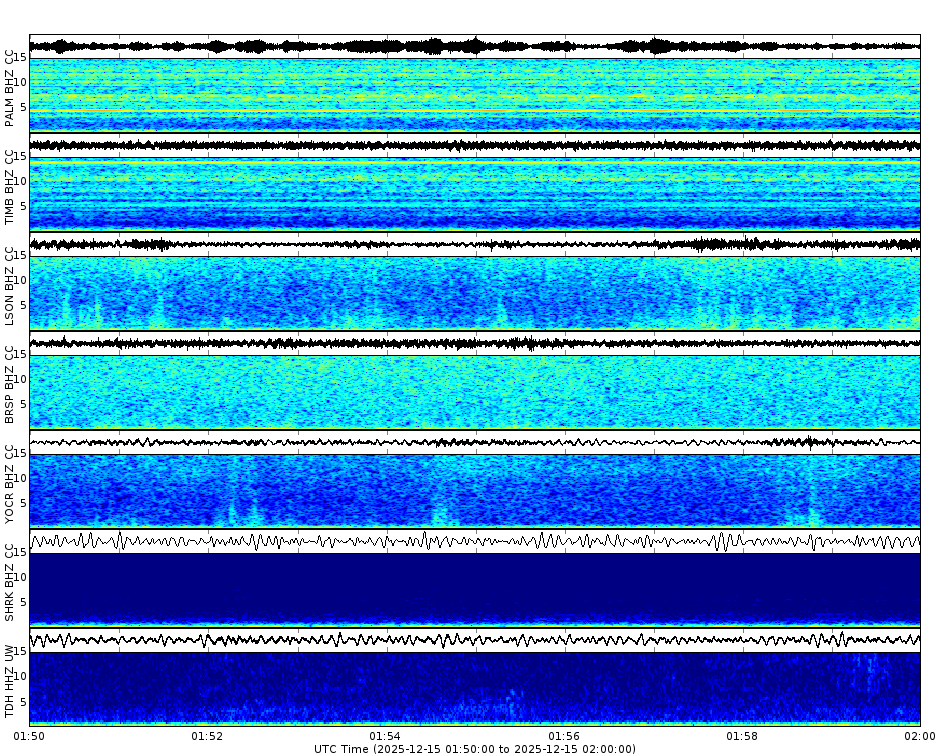Click the SHRK BHZ CC station label

[x=10, y=580]
